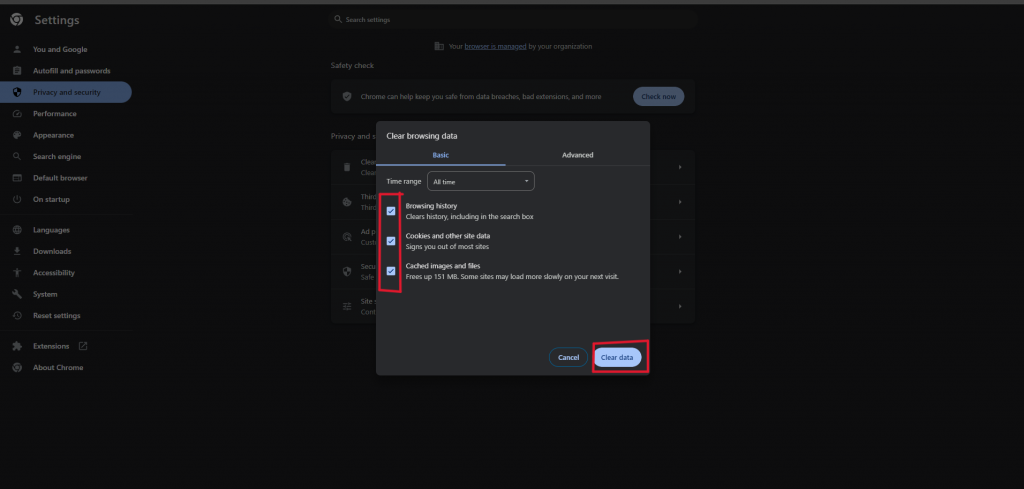Click the ad privacy icon in privacy list

(x=347, y=236)
